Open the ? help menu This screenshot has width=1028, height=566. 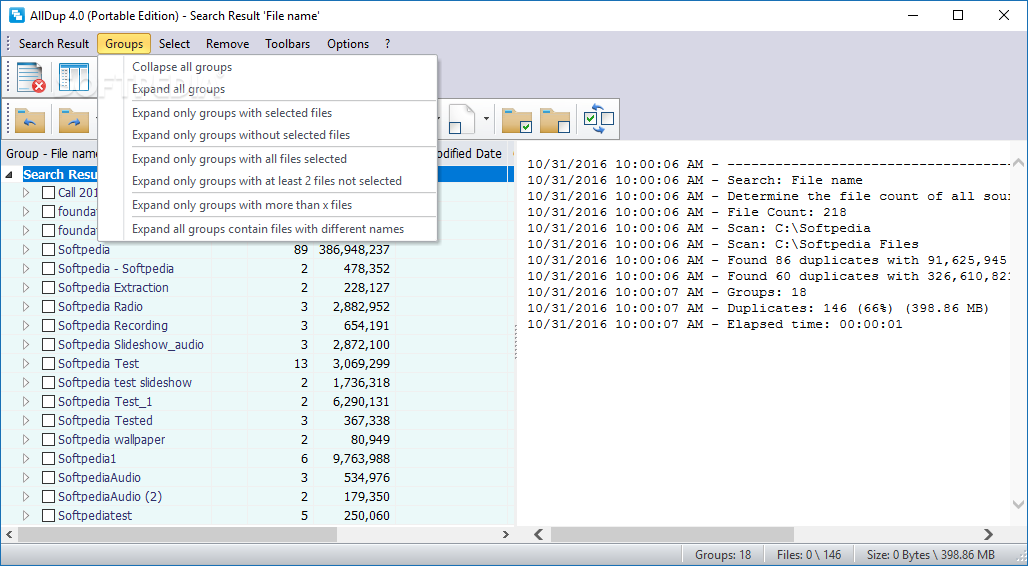[387, 44]
